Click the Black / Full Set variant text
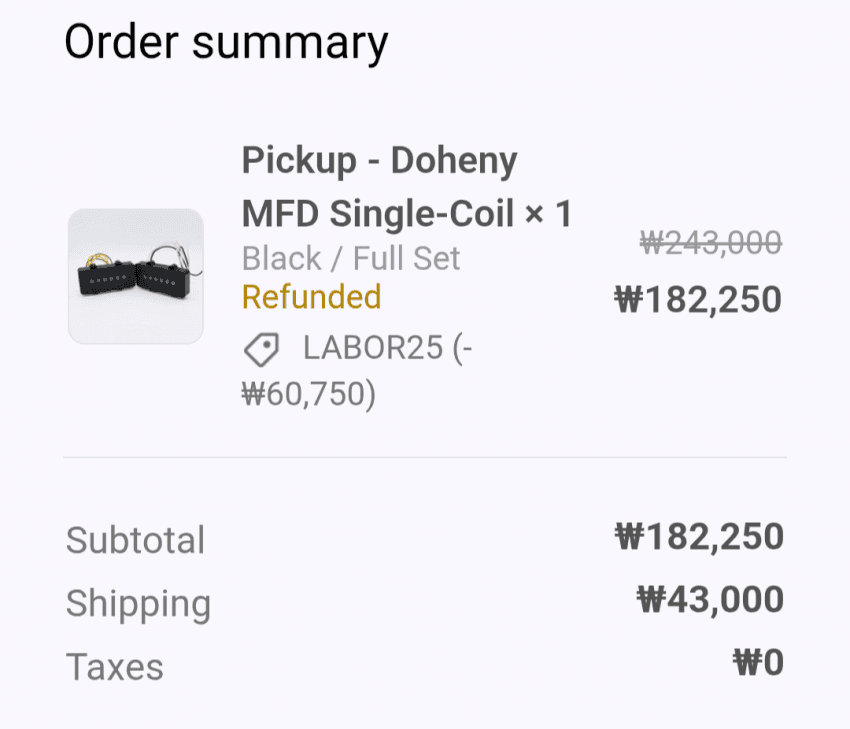This screenshot has width=850, height=729. 350,258
